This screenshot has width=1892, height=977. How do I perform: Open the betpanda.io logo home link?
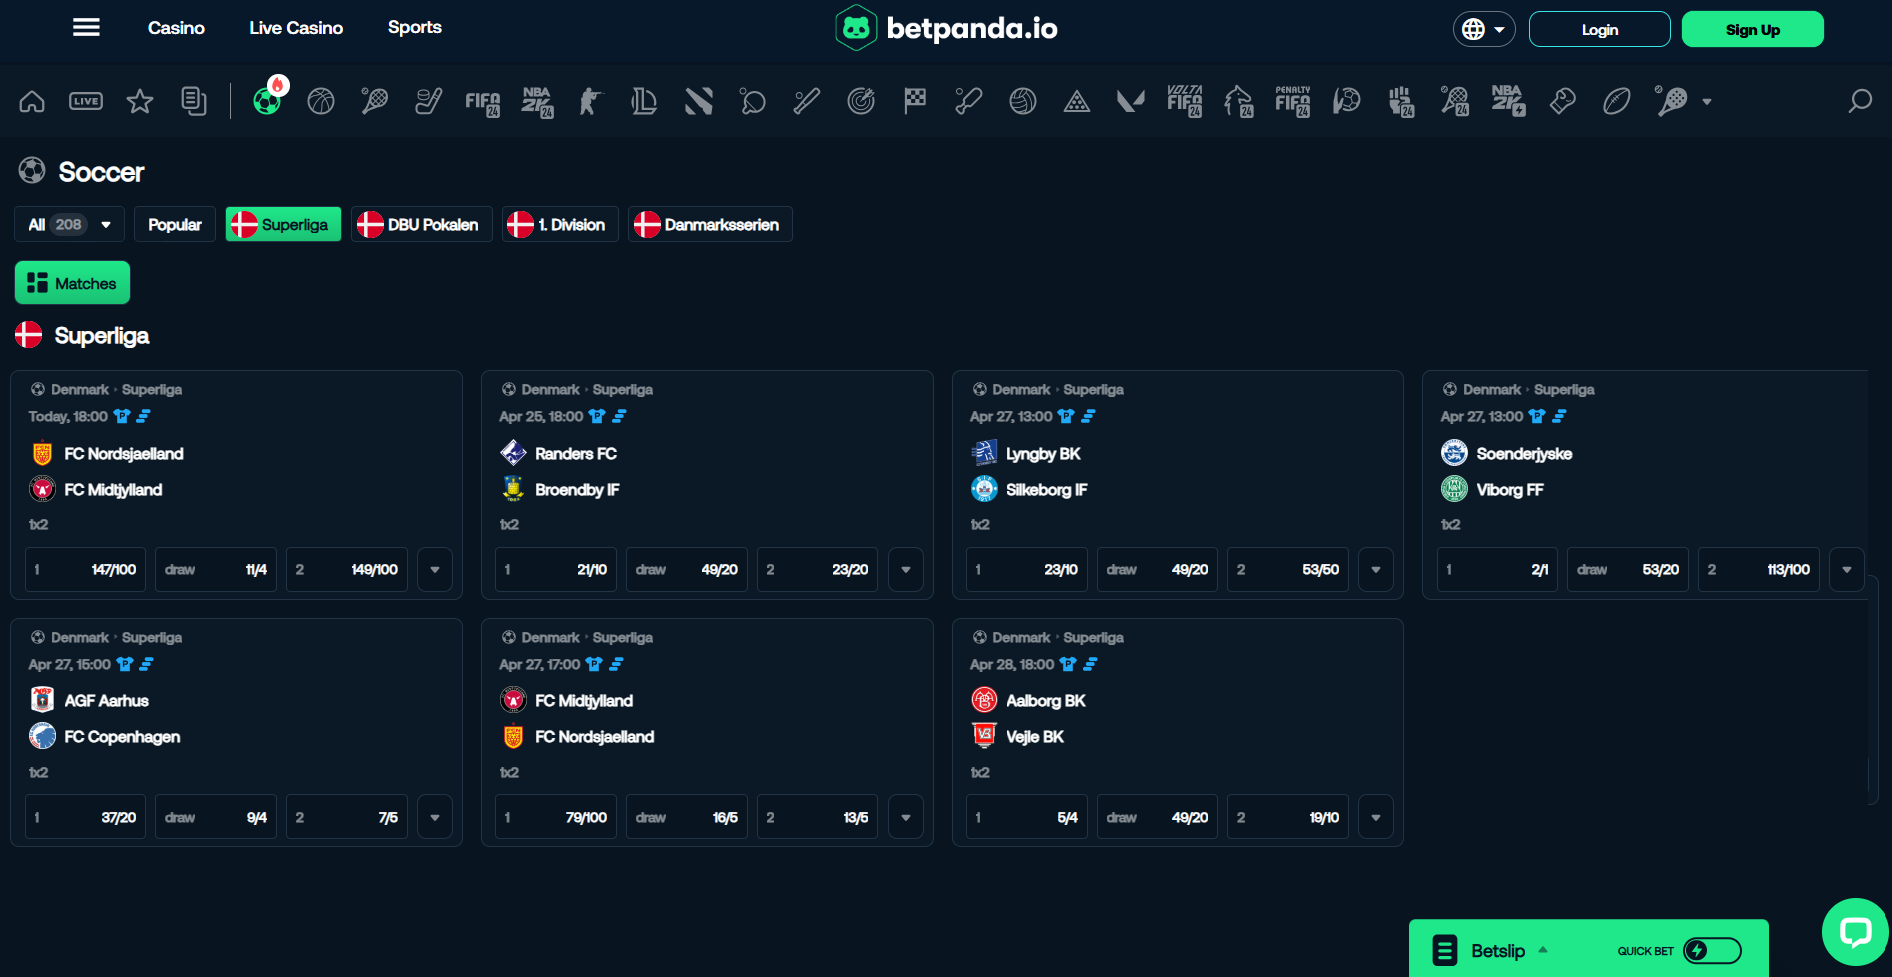[x=946, y=28]
